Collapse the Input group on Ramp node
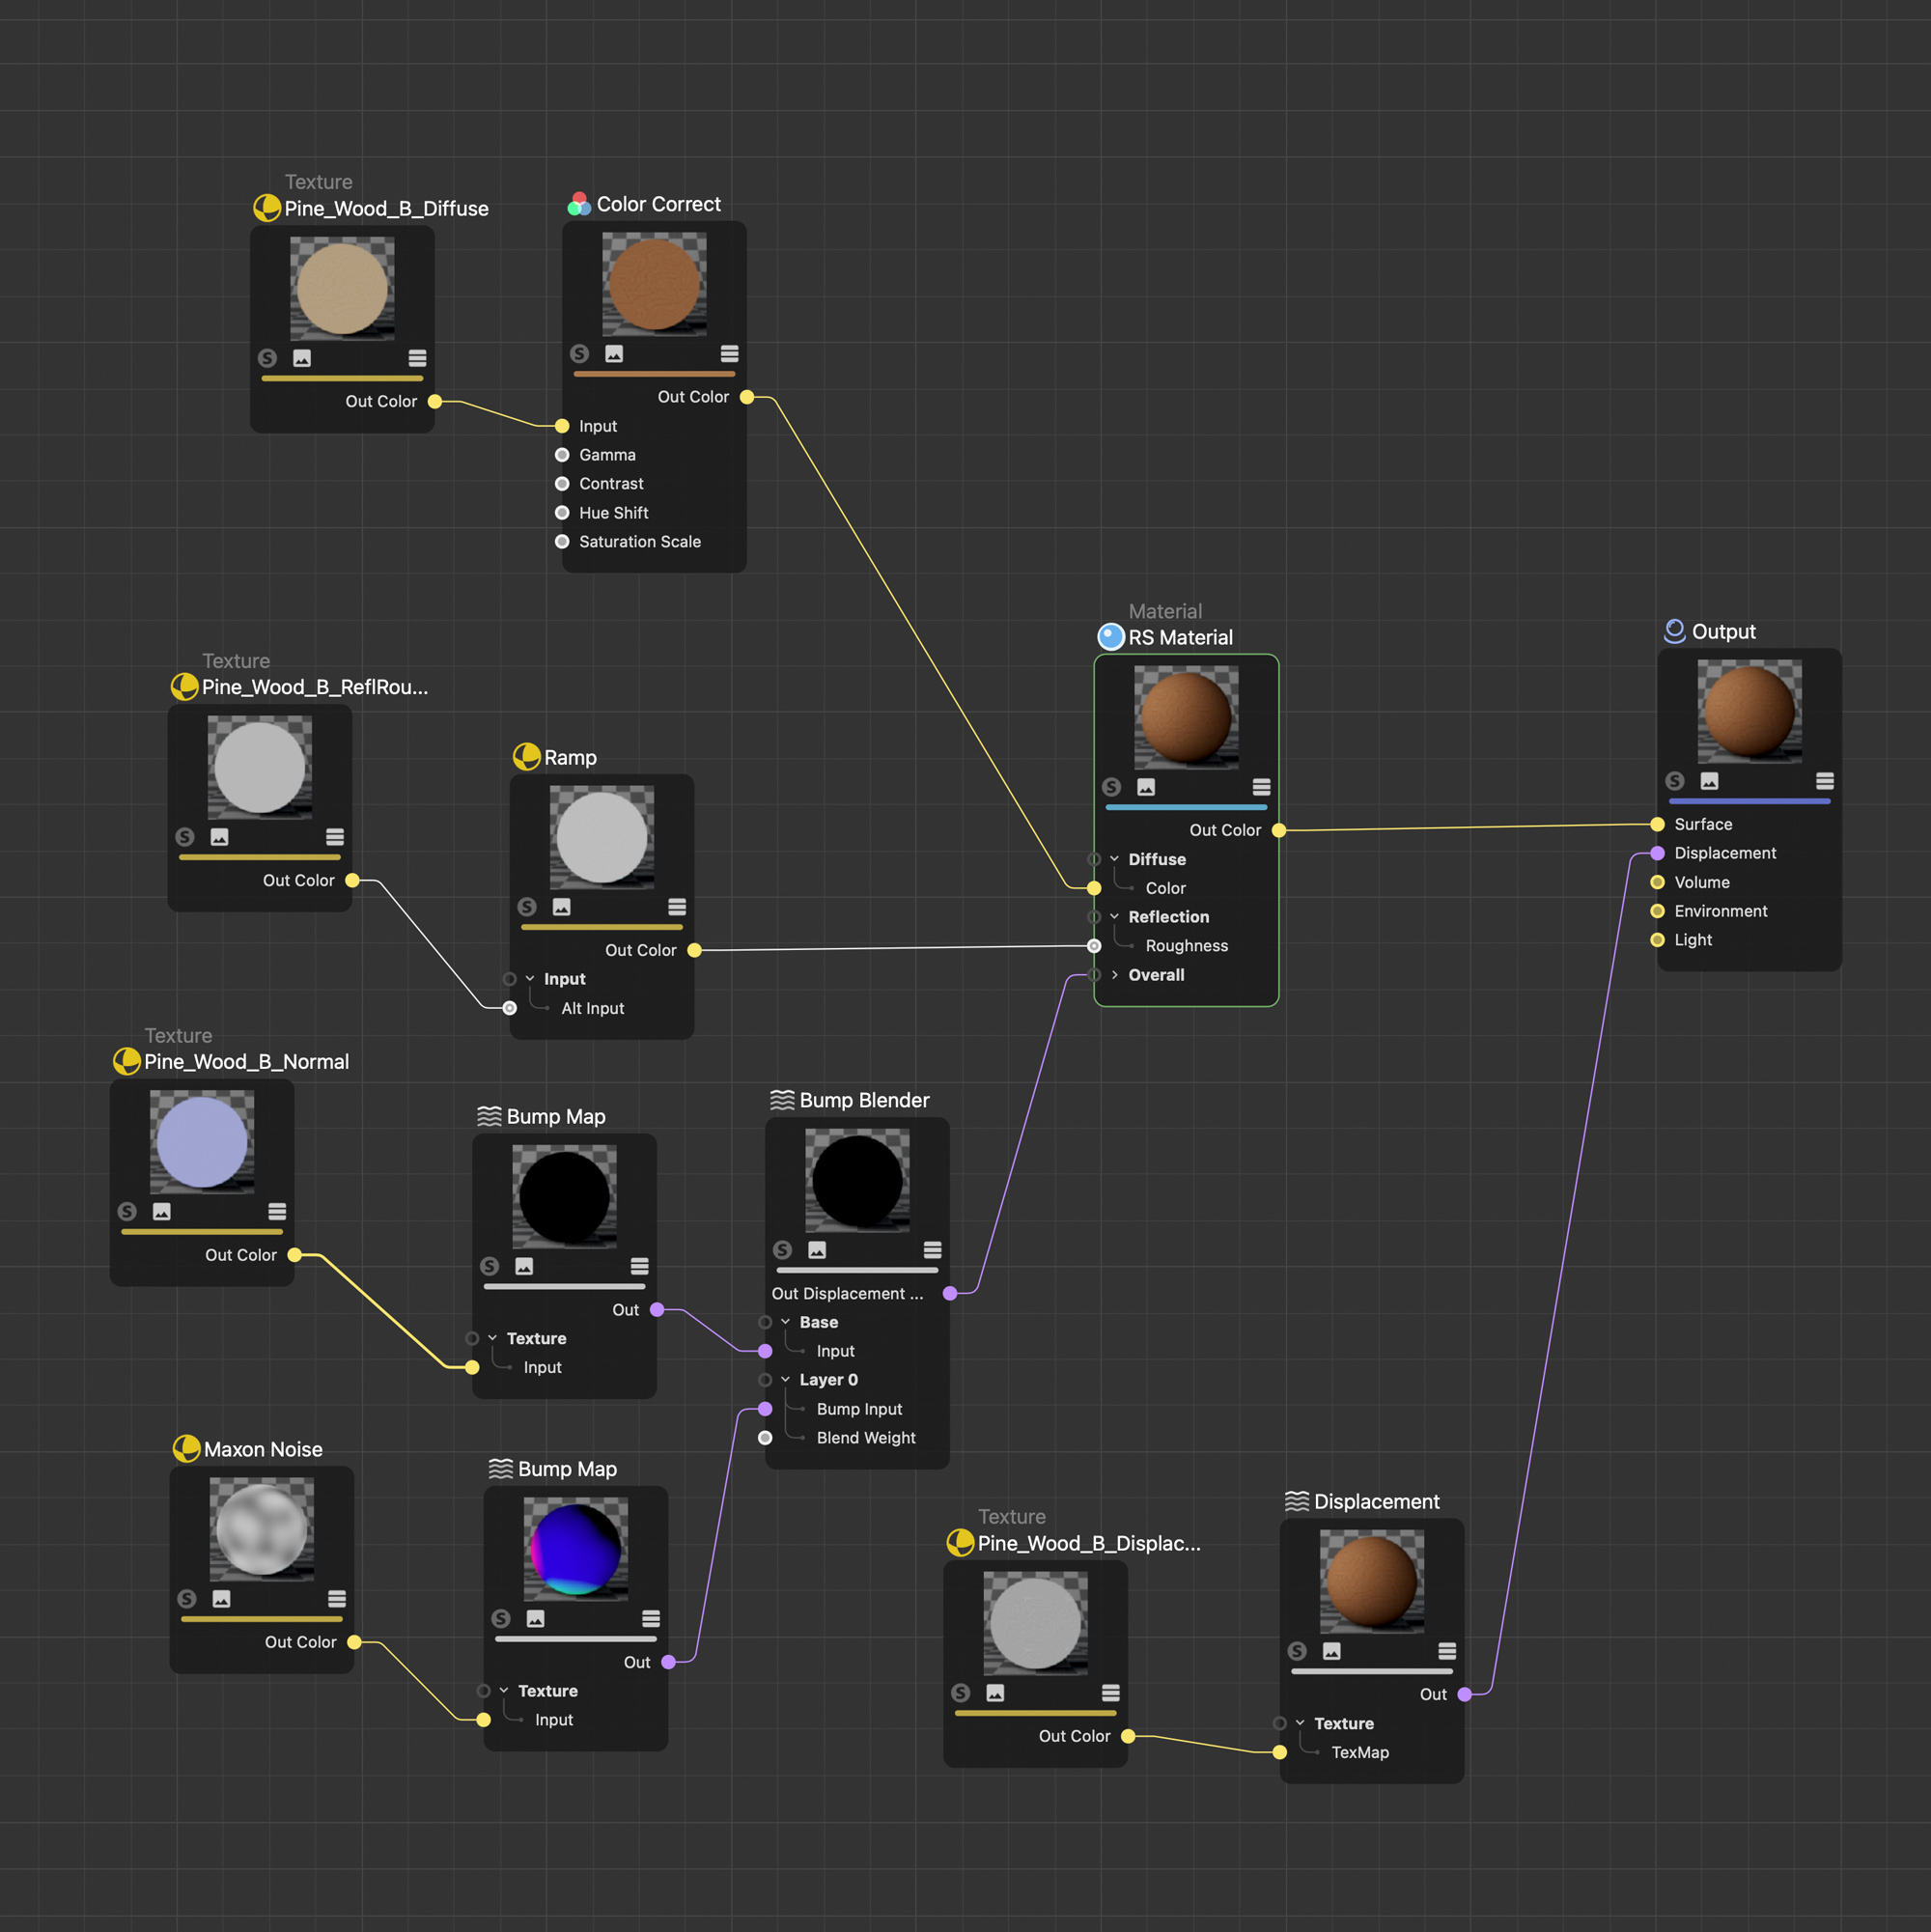 click(530, 979)
